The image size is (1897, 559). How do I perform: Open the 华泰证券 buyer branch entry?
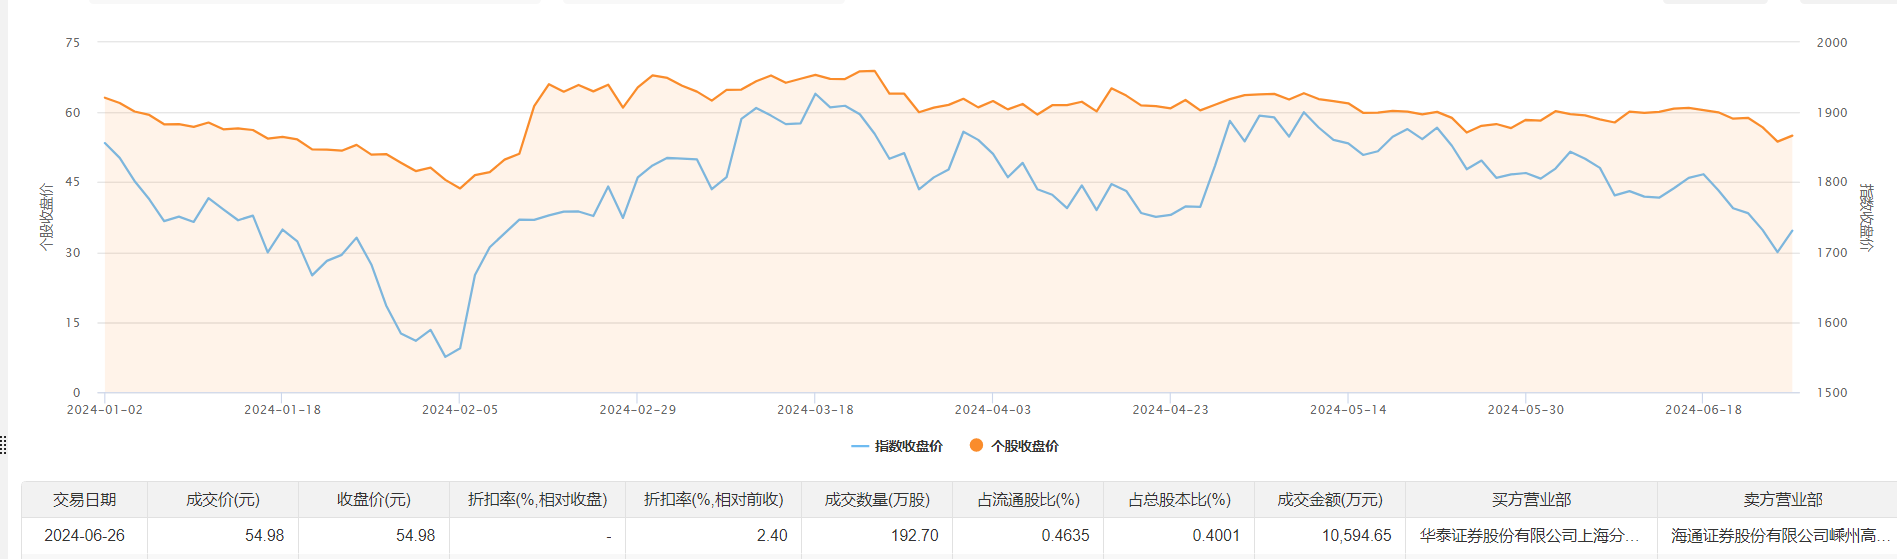point(1529,535)
